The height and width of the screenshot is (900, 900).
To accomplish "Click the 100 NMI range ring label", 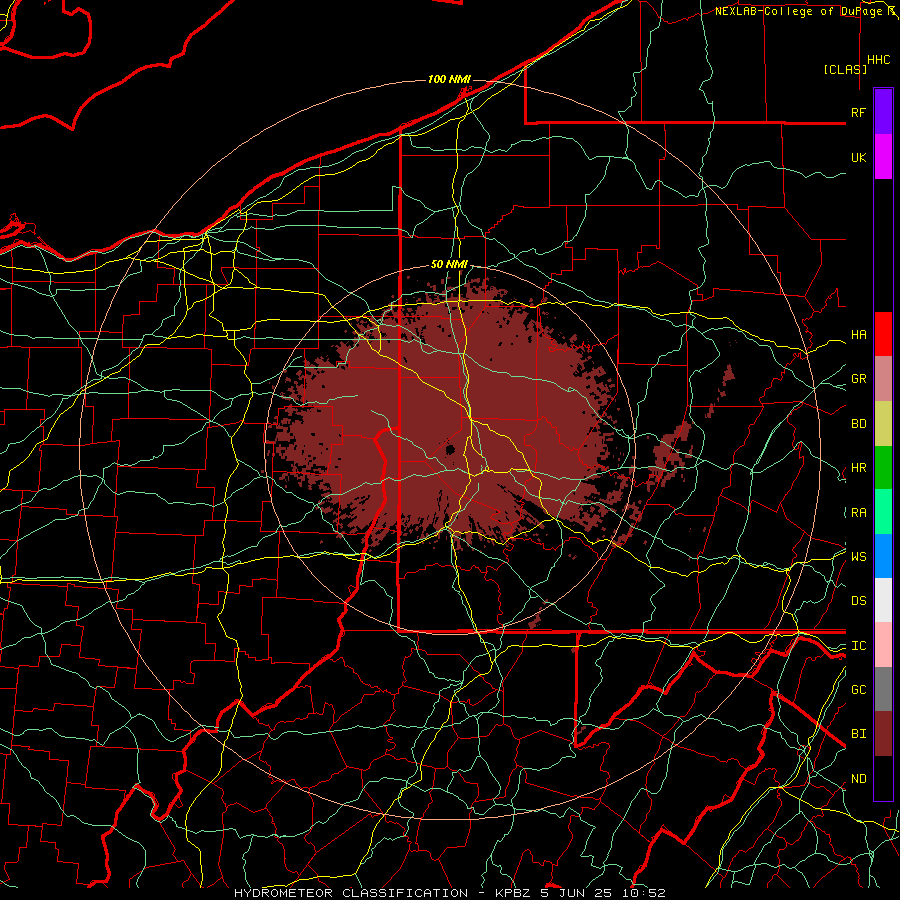I will [449, 79].
